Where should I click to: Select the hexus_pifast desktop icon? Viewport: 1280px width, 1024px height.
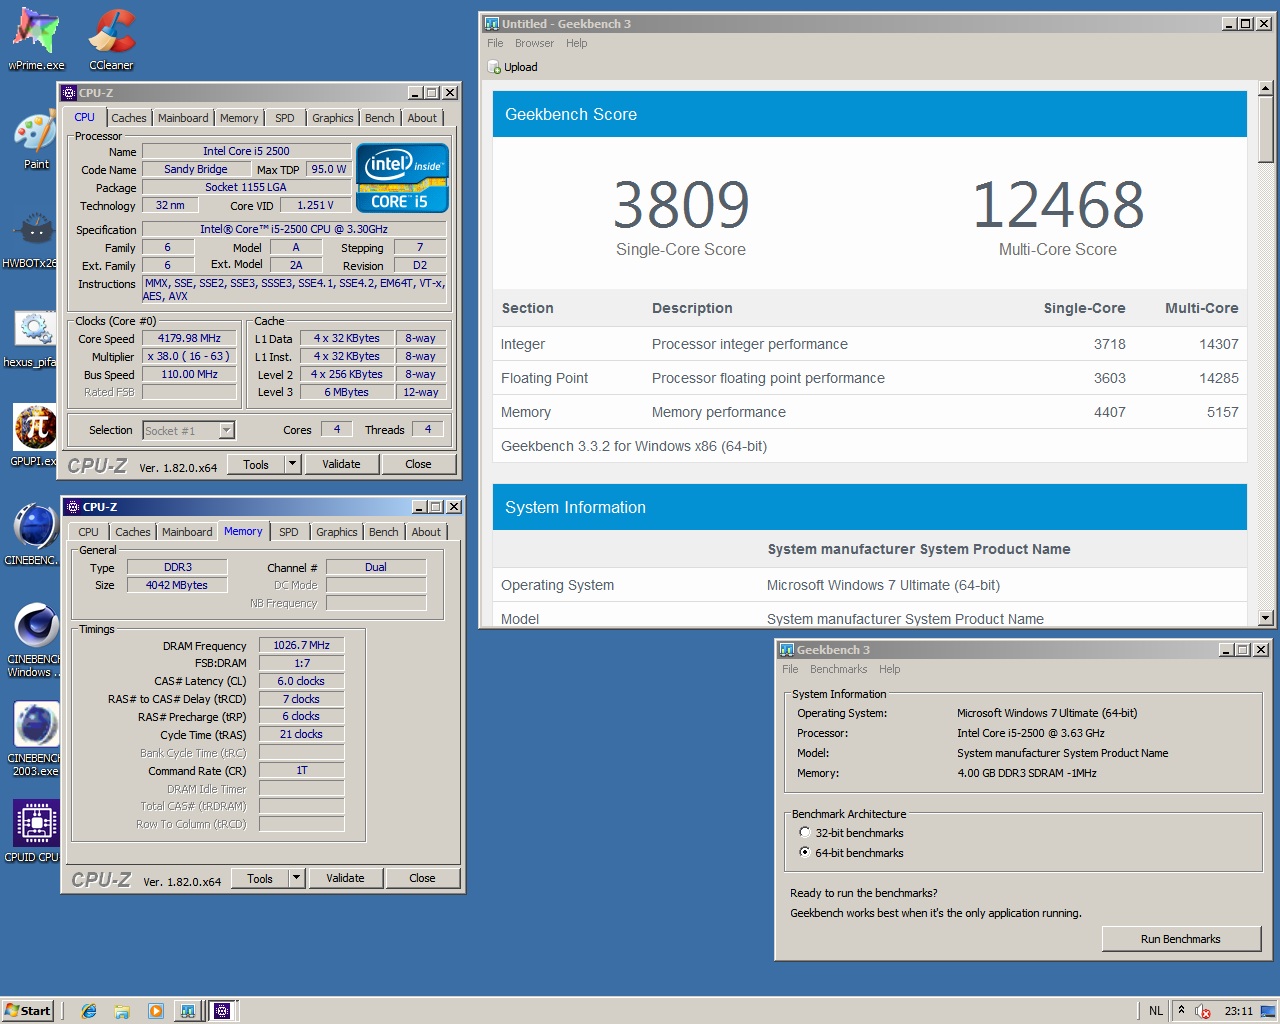click(32, 339)
